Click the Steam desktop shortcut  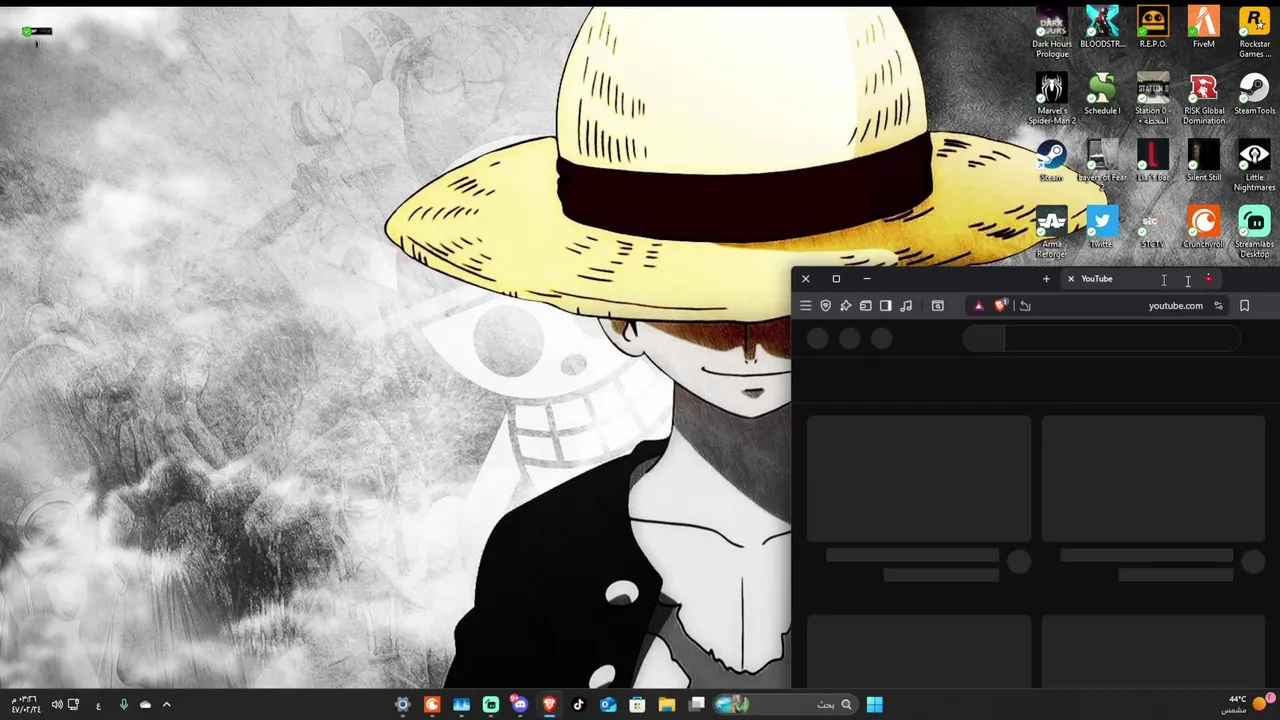coord(1051,162)
